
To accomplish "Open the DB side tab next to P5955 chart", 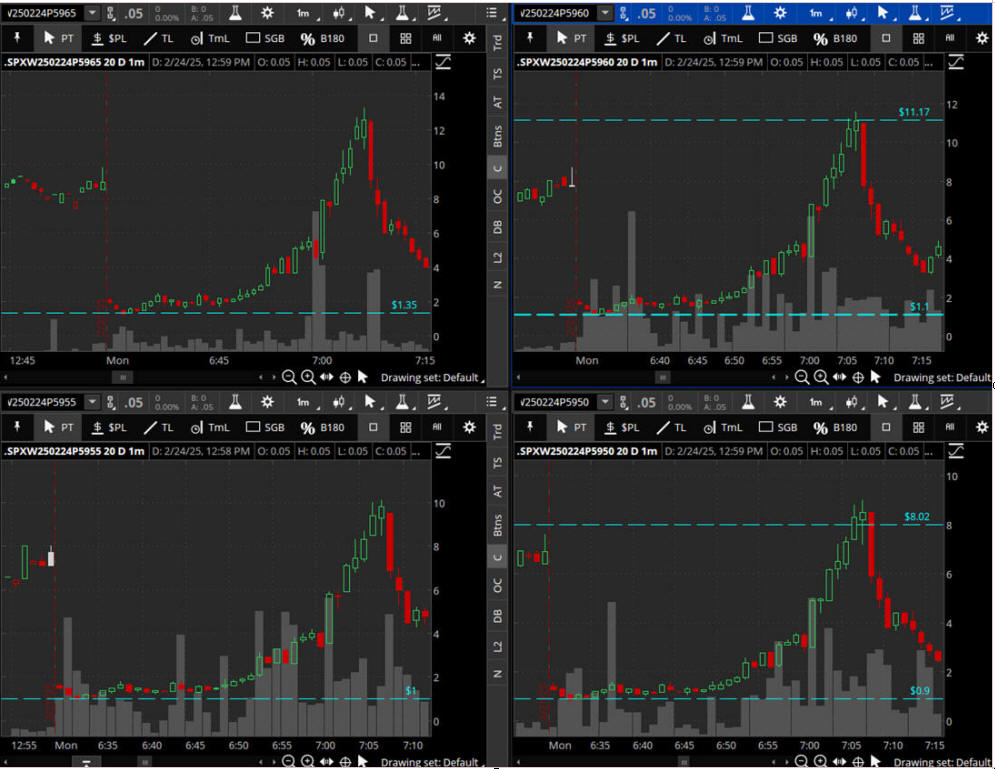I will coord(498,615).
